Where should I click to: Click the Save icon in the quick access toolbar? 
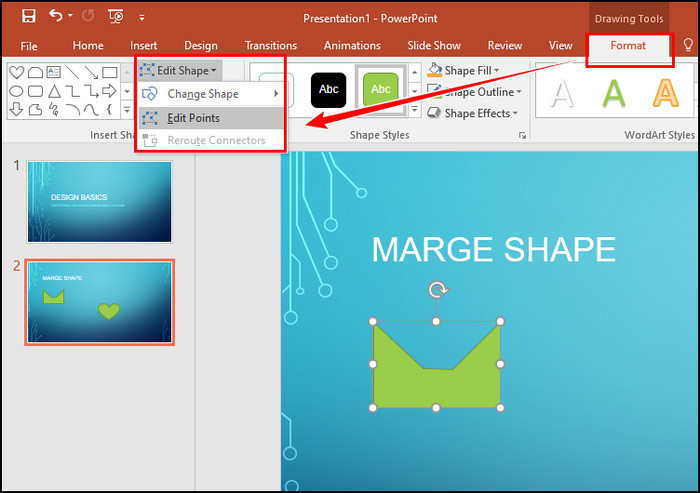pyautogui.click(x=29, y=17)
